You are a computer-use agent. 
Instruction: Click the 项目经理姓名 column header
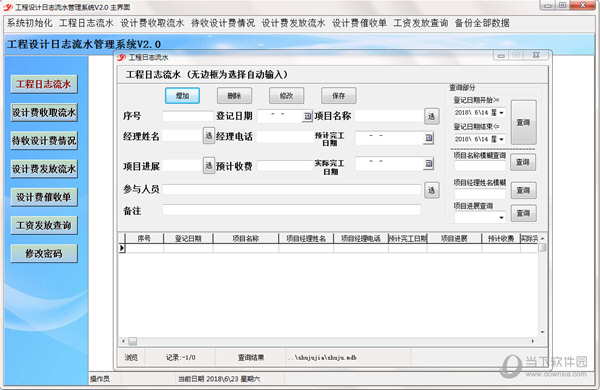pos(306,238)
